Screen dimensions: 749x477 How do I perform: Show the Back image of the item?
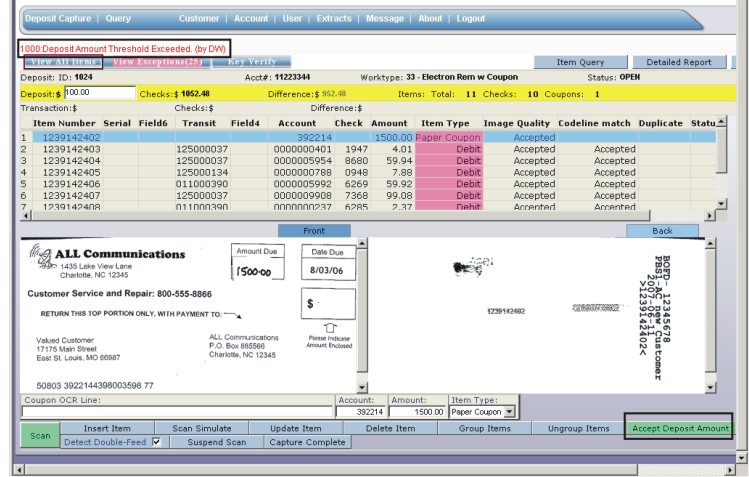pyautogui.click(x=661, y=231)
